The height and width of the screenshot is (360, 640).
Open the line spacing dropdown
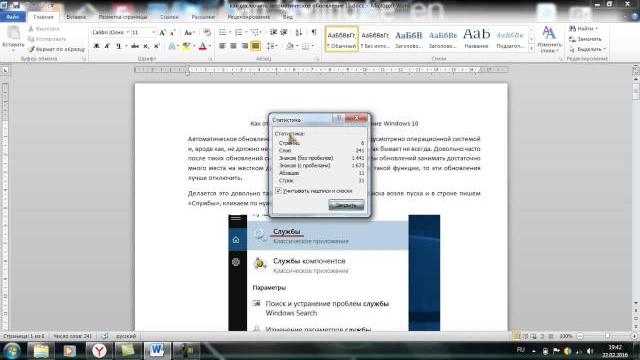[x=271, y=46]
